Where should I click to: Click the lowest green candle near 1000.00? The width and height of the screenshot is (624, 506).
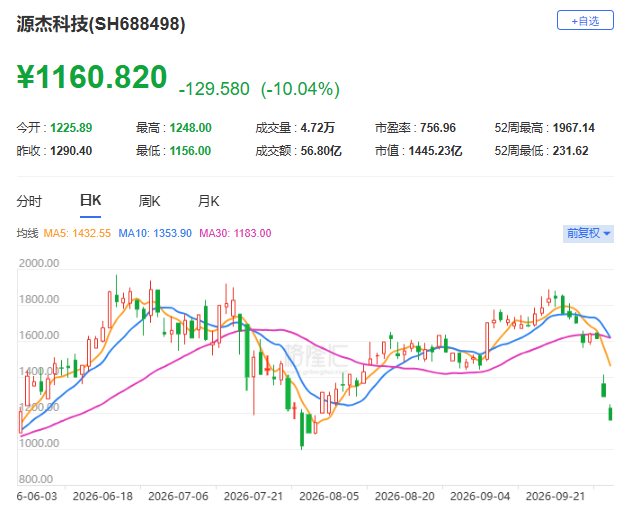pyautogui.click(x=302, y=430)
